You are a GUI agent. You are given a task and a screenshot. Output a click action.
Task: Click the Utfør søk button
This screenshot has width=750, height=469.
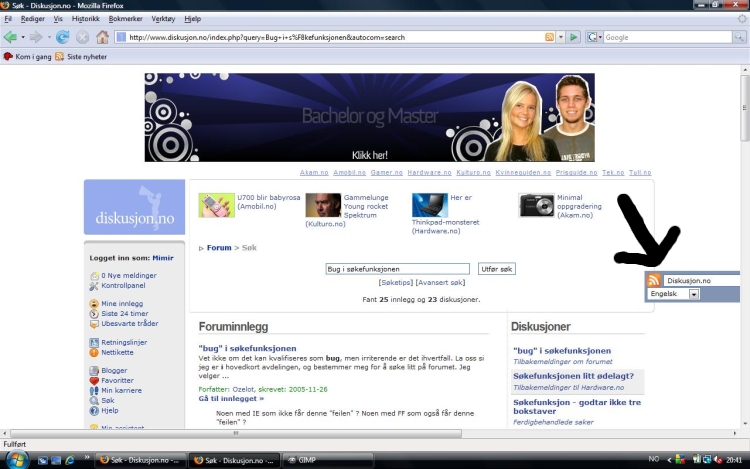click(x=496, y=269)
